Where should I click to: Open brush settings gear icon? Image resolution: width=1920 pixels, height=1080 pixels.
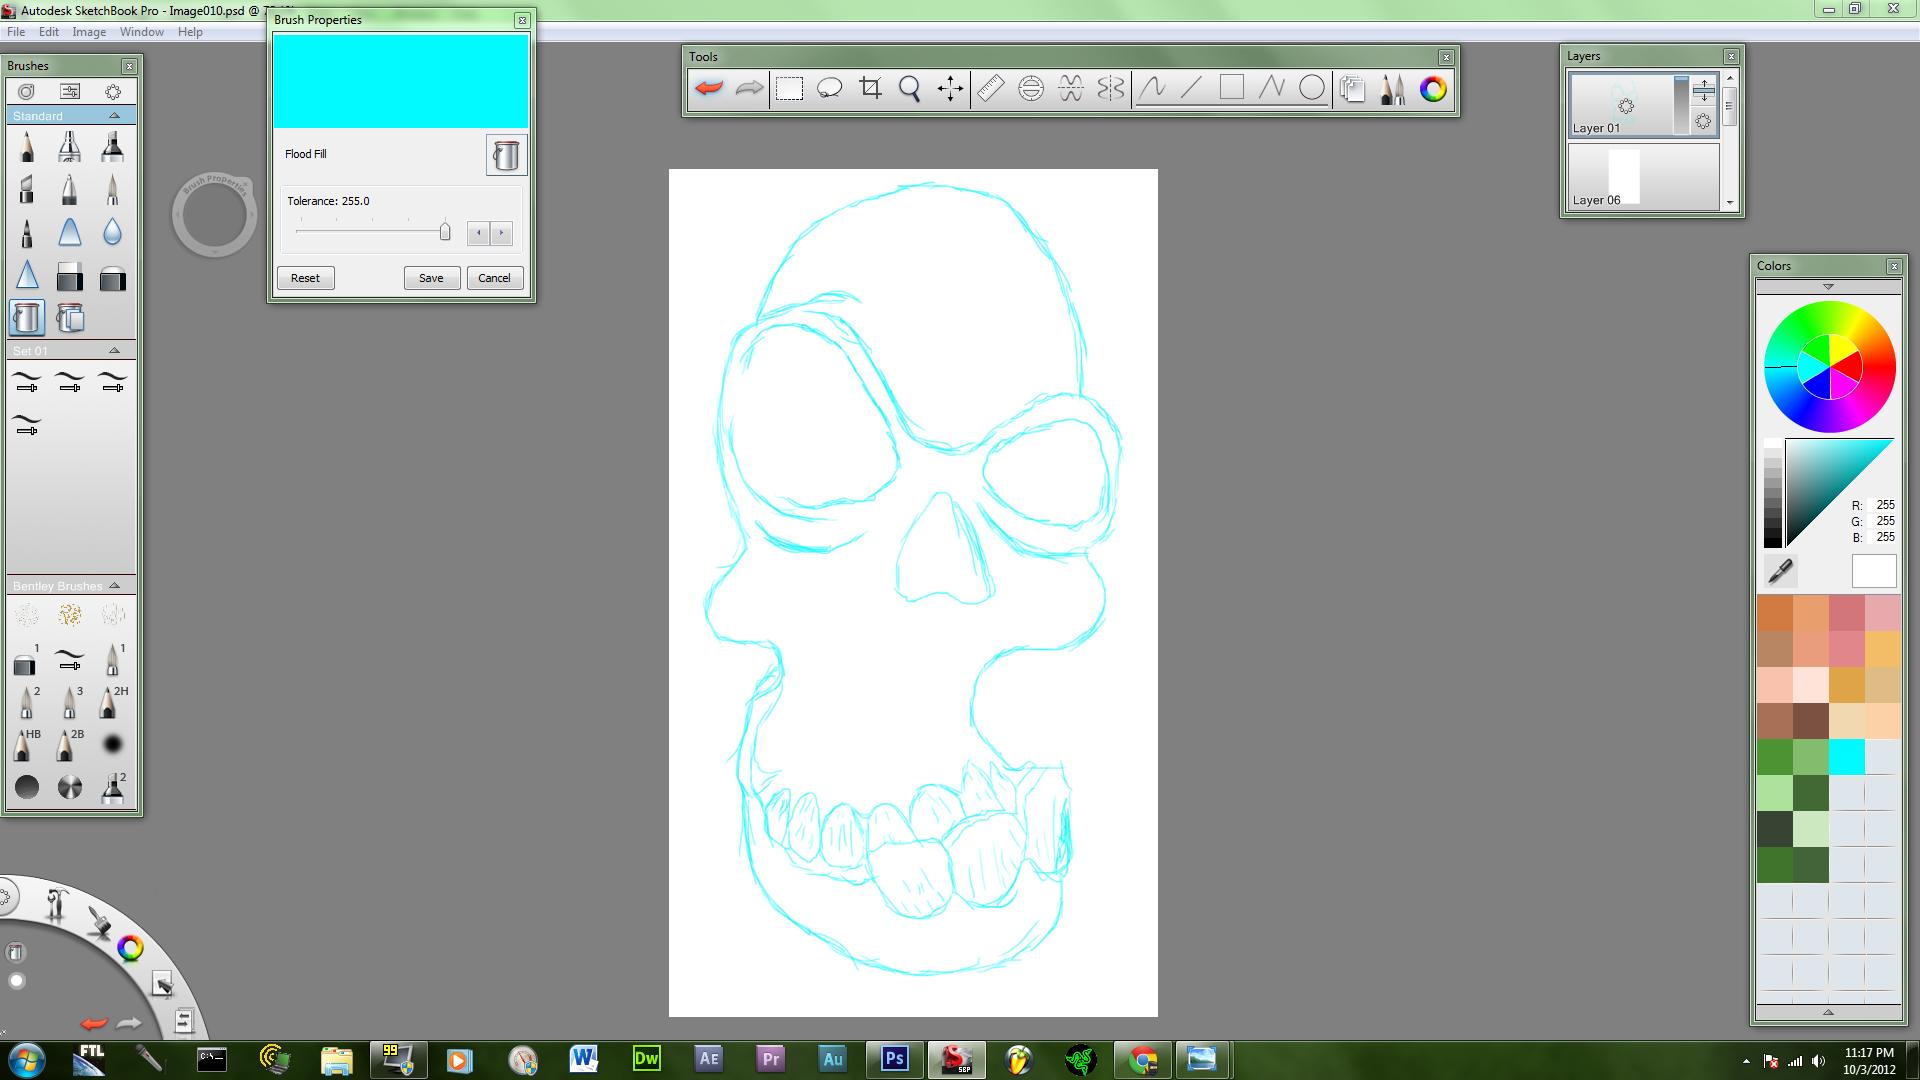[113, 91]
